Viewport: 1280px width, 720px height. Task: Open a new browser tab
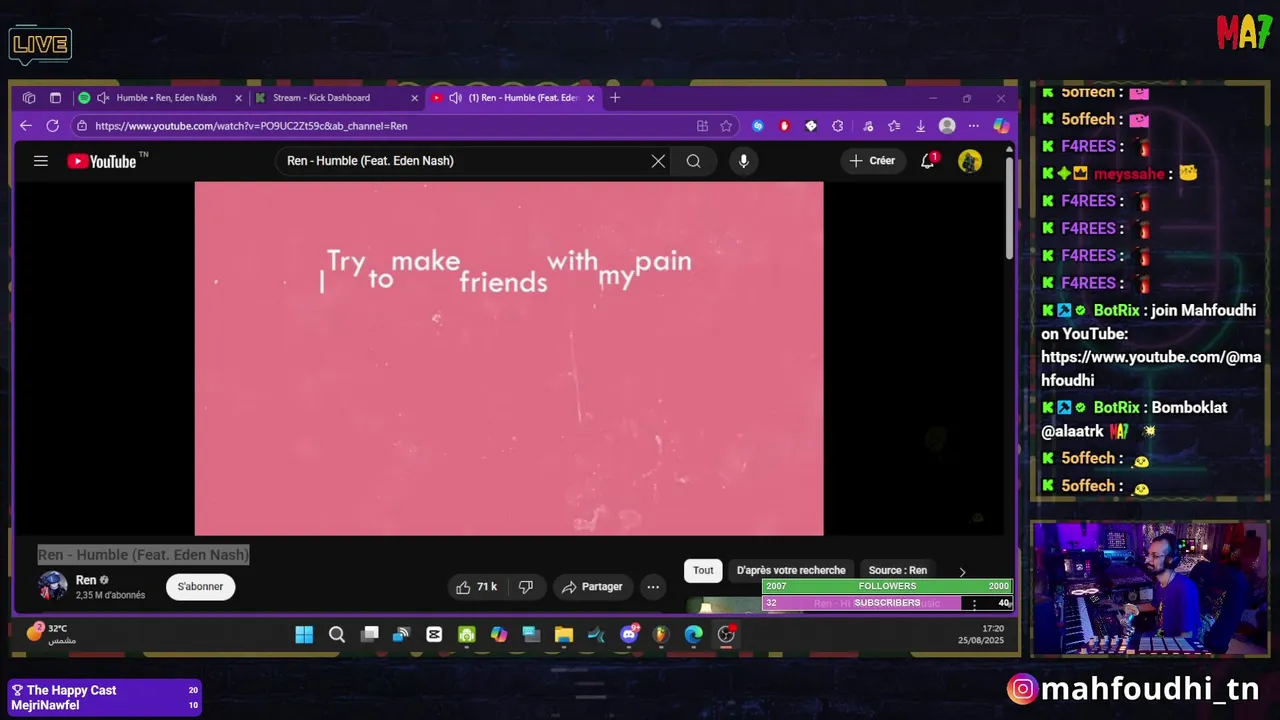tap(615, 98)
